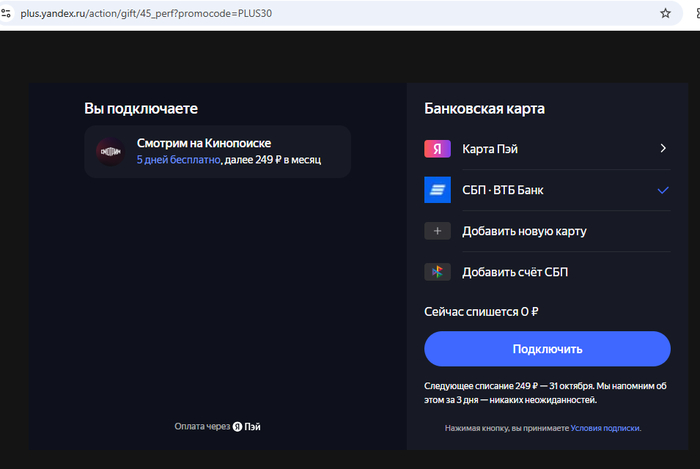700x469 pixels.
Task: Click the plus icon for a new card
Action: tap(437, 231)
